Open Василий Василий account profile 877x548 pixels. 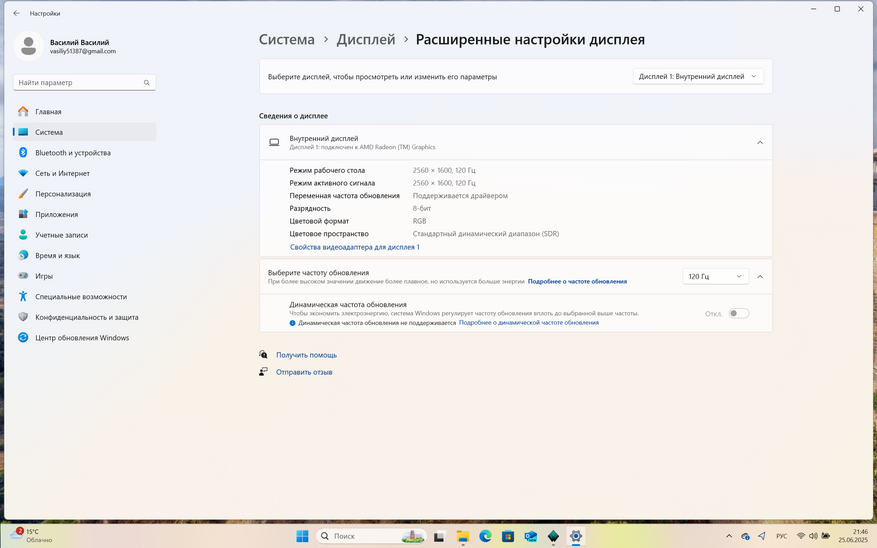[83, 46]
